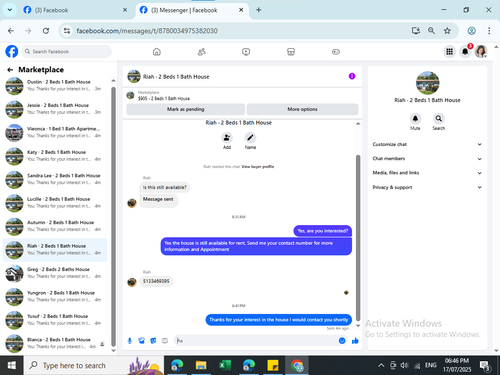Open a new browser tab
Image resolution: width=500 pixels, height=375 pixels.
pyautogui.click(x=259, y=10)
